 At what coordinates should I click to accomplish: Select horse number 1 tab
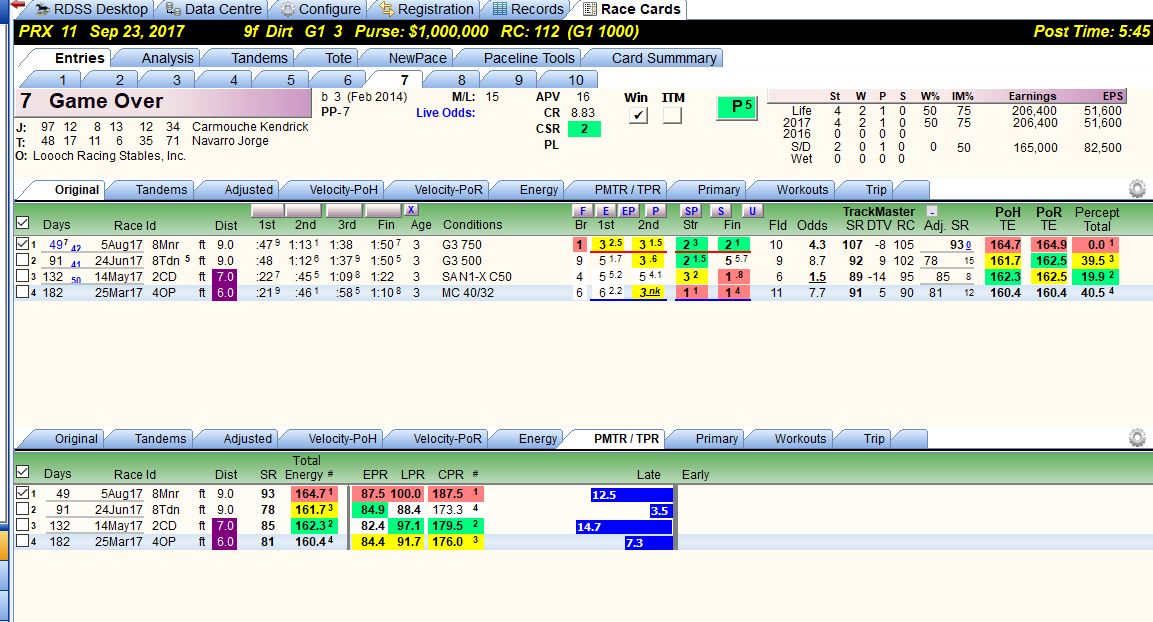point(63,80)
